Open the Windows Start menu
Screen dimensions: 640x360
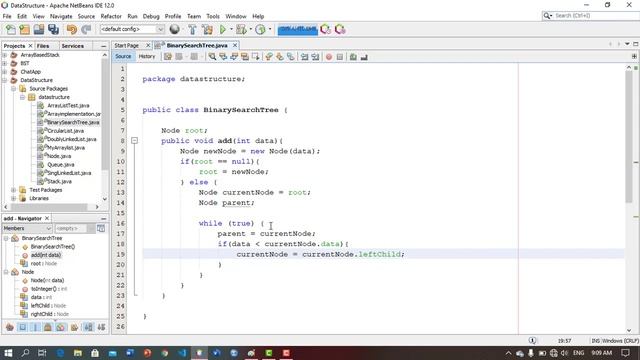[x=8, y=353]
